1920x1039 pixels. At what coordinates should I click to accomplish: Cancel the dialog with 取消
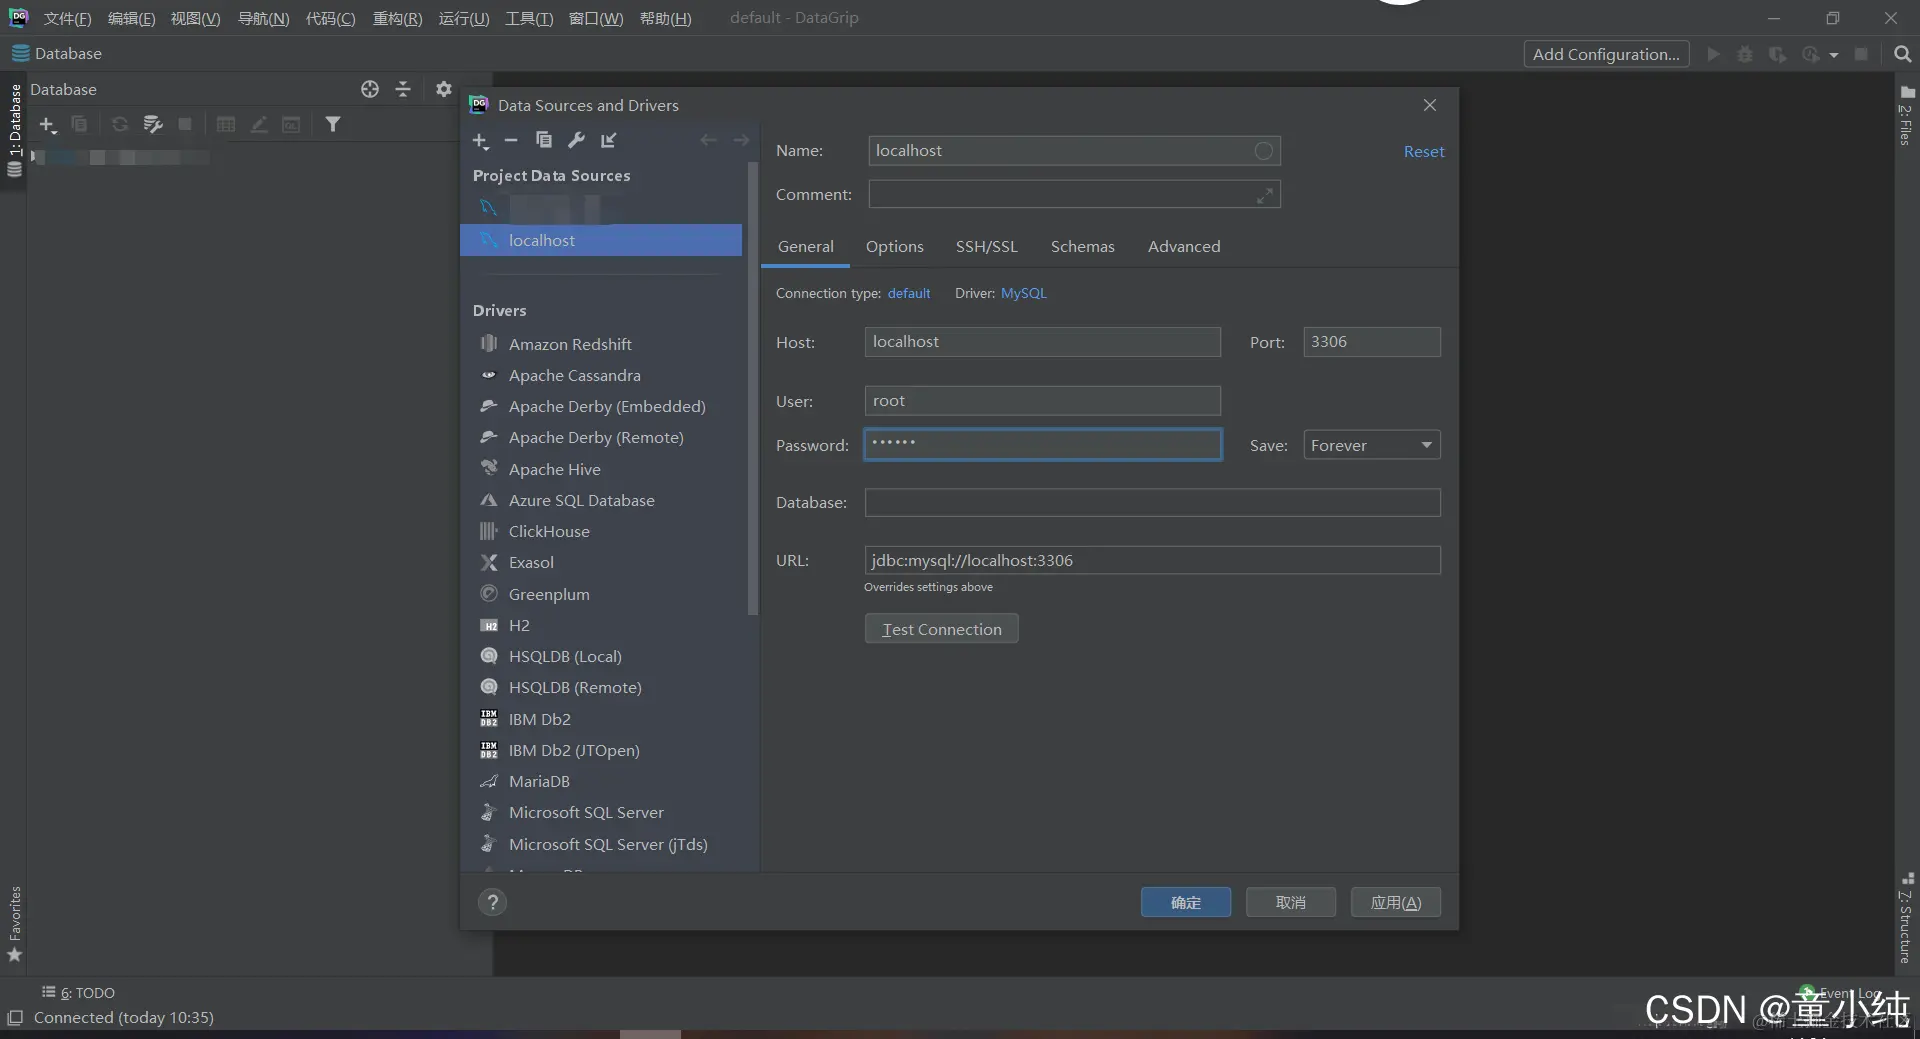[1290, 903]
